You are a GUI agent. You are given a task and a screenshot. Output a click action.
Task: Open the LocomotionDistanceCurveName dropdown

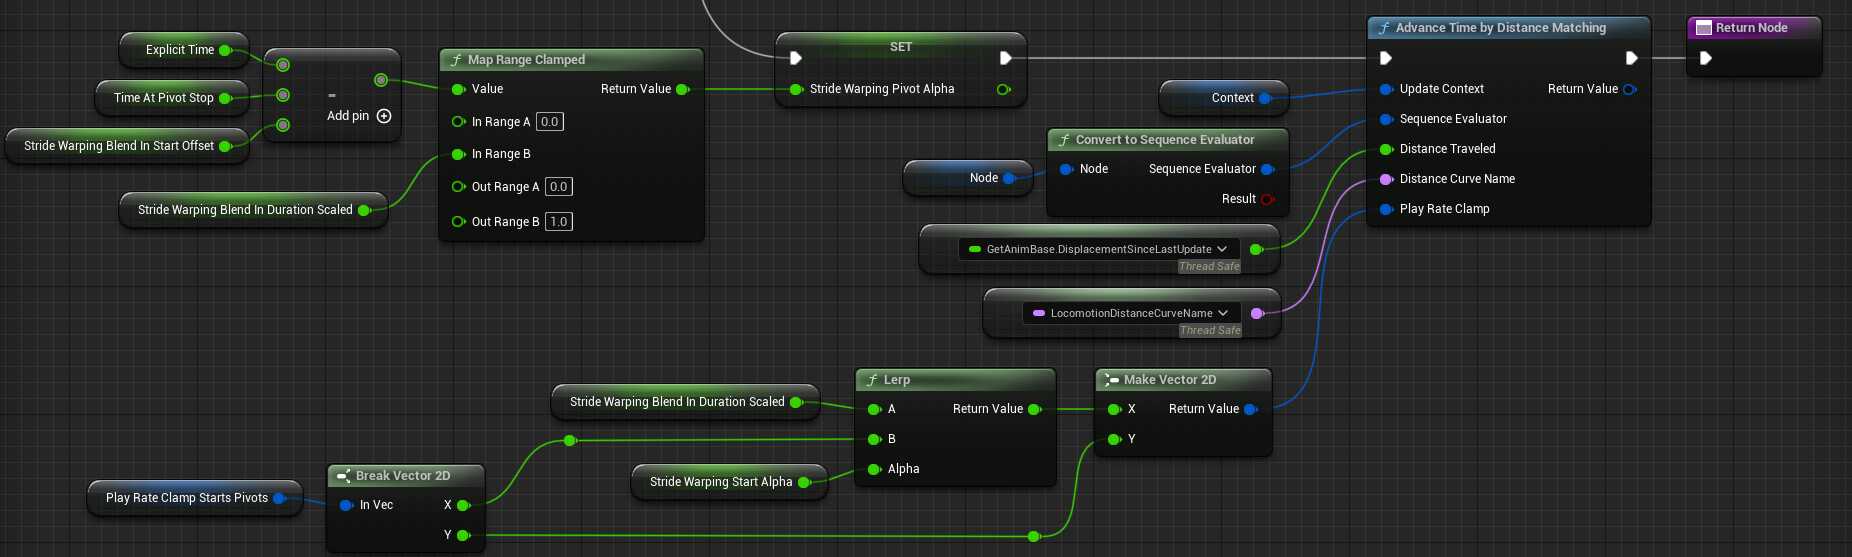click(x=1223, y=313)
